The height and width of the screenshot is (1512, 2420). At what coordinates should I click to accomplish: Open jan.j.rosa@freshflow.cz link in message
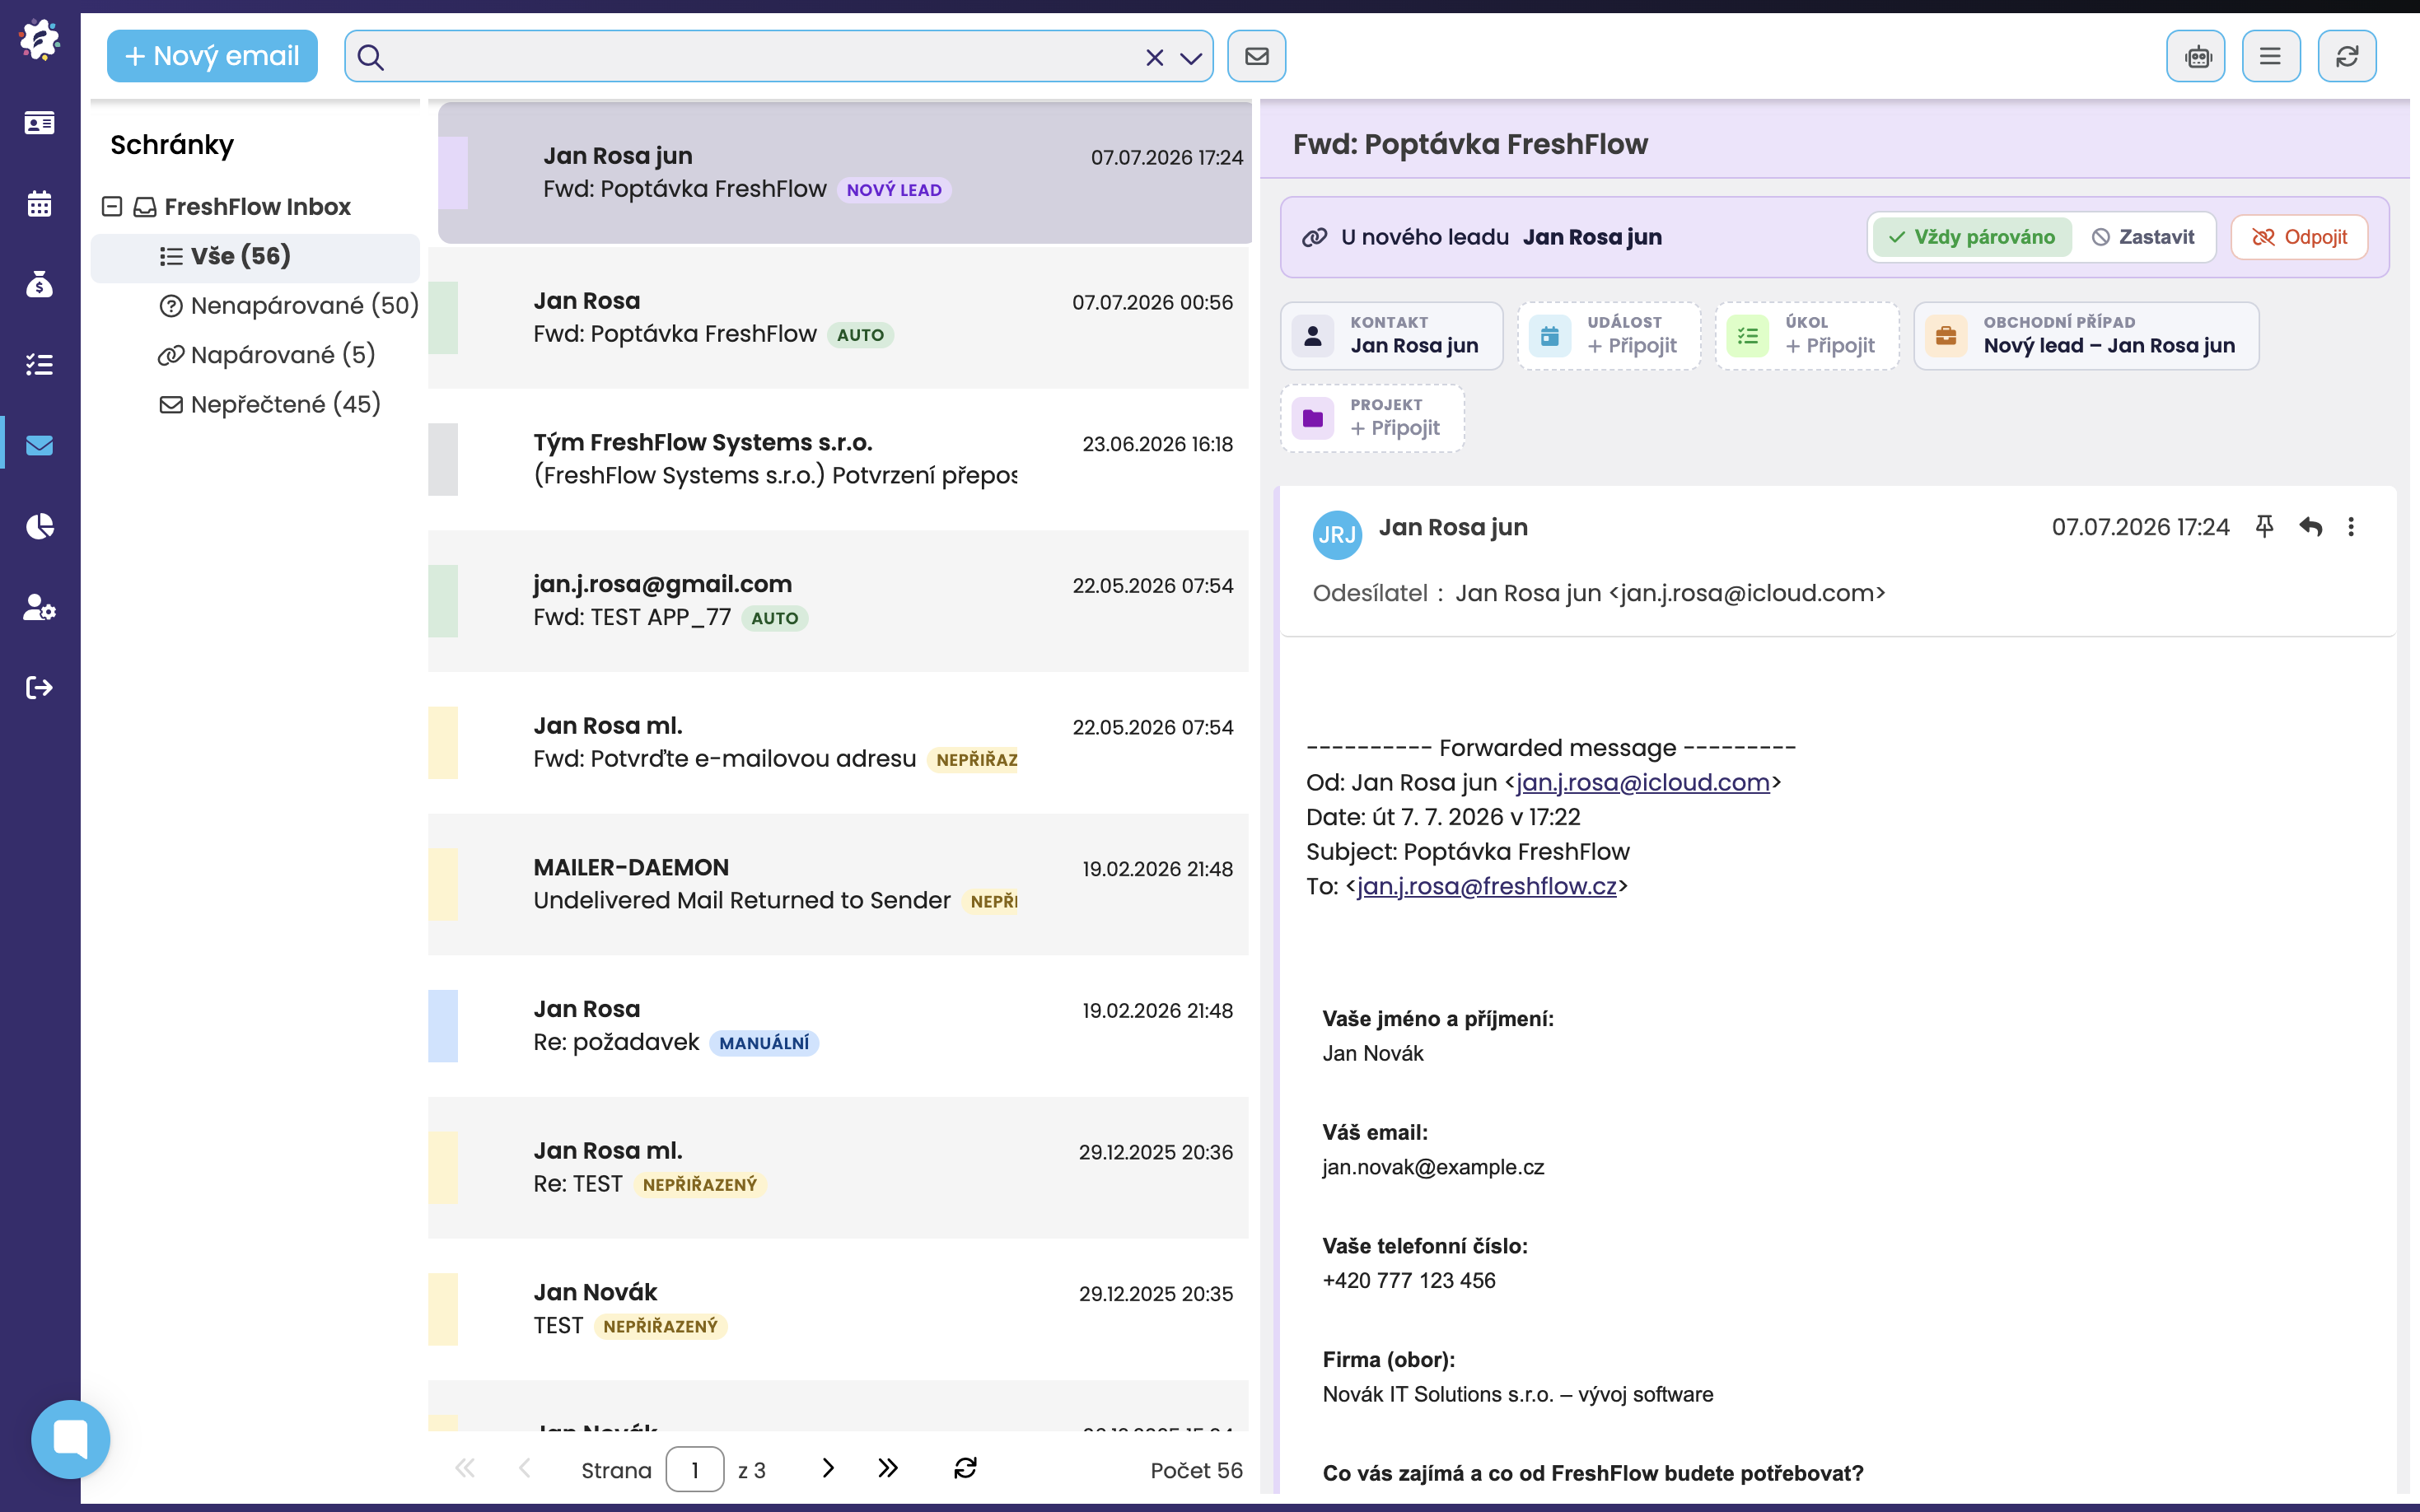coord(1486,886)
